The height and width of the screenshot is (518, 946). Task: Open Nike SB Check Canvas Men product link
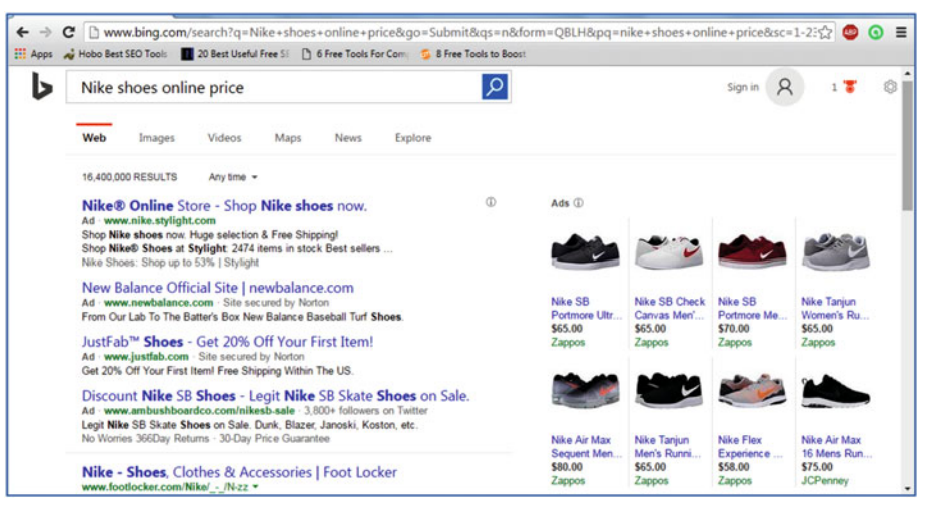click(x=670, y=308)
